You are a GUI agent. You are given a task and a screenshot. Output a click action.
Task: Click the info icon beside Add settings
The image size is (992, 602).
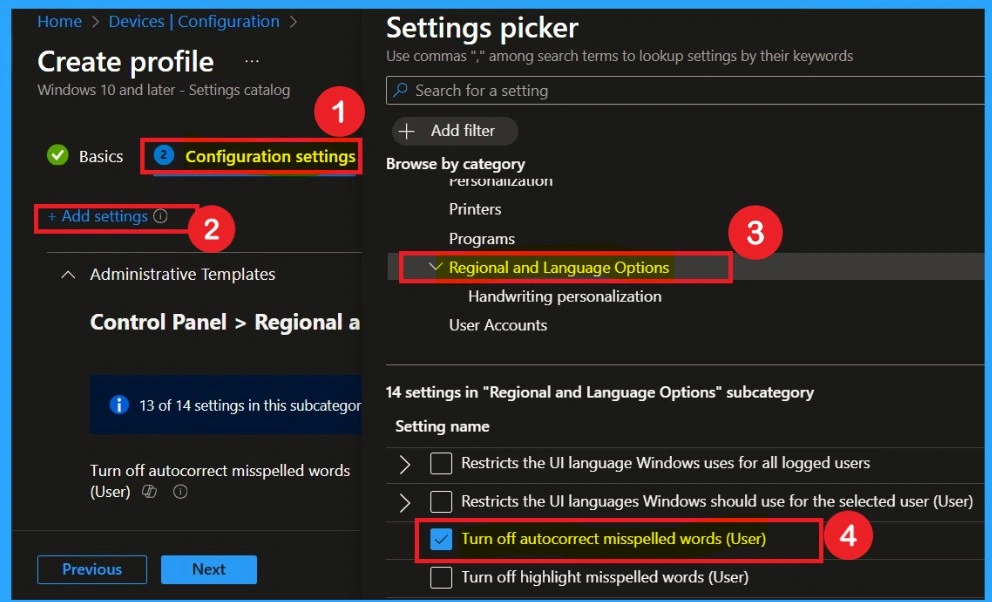161,217
